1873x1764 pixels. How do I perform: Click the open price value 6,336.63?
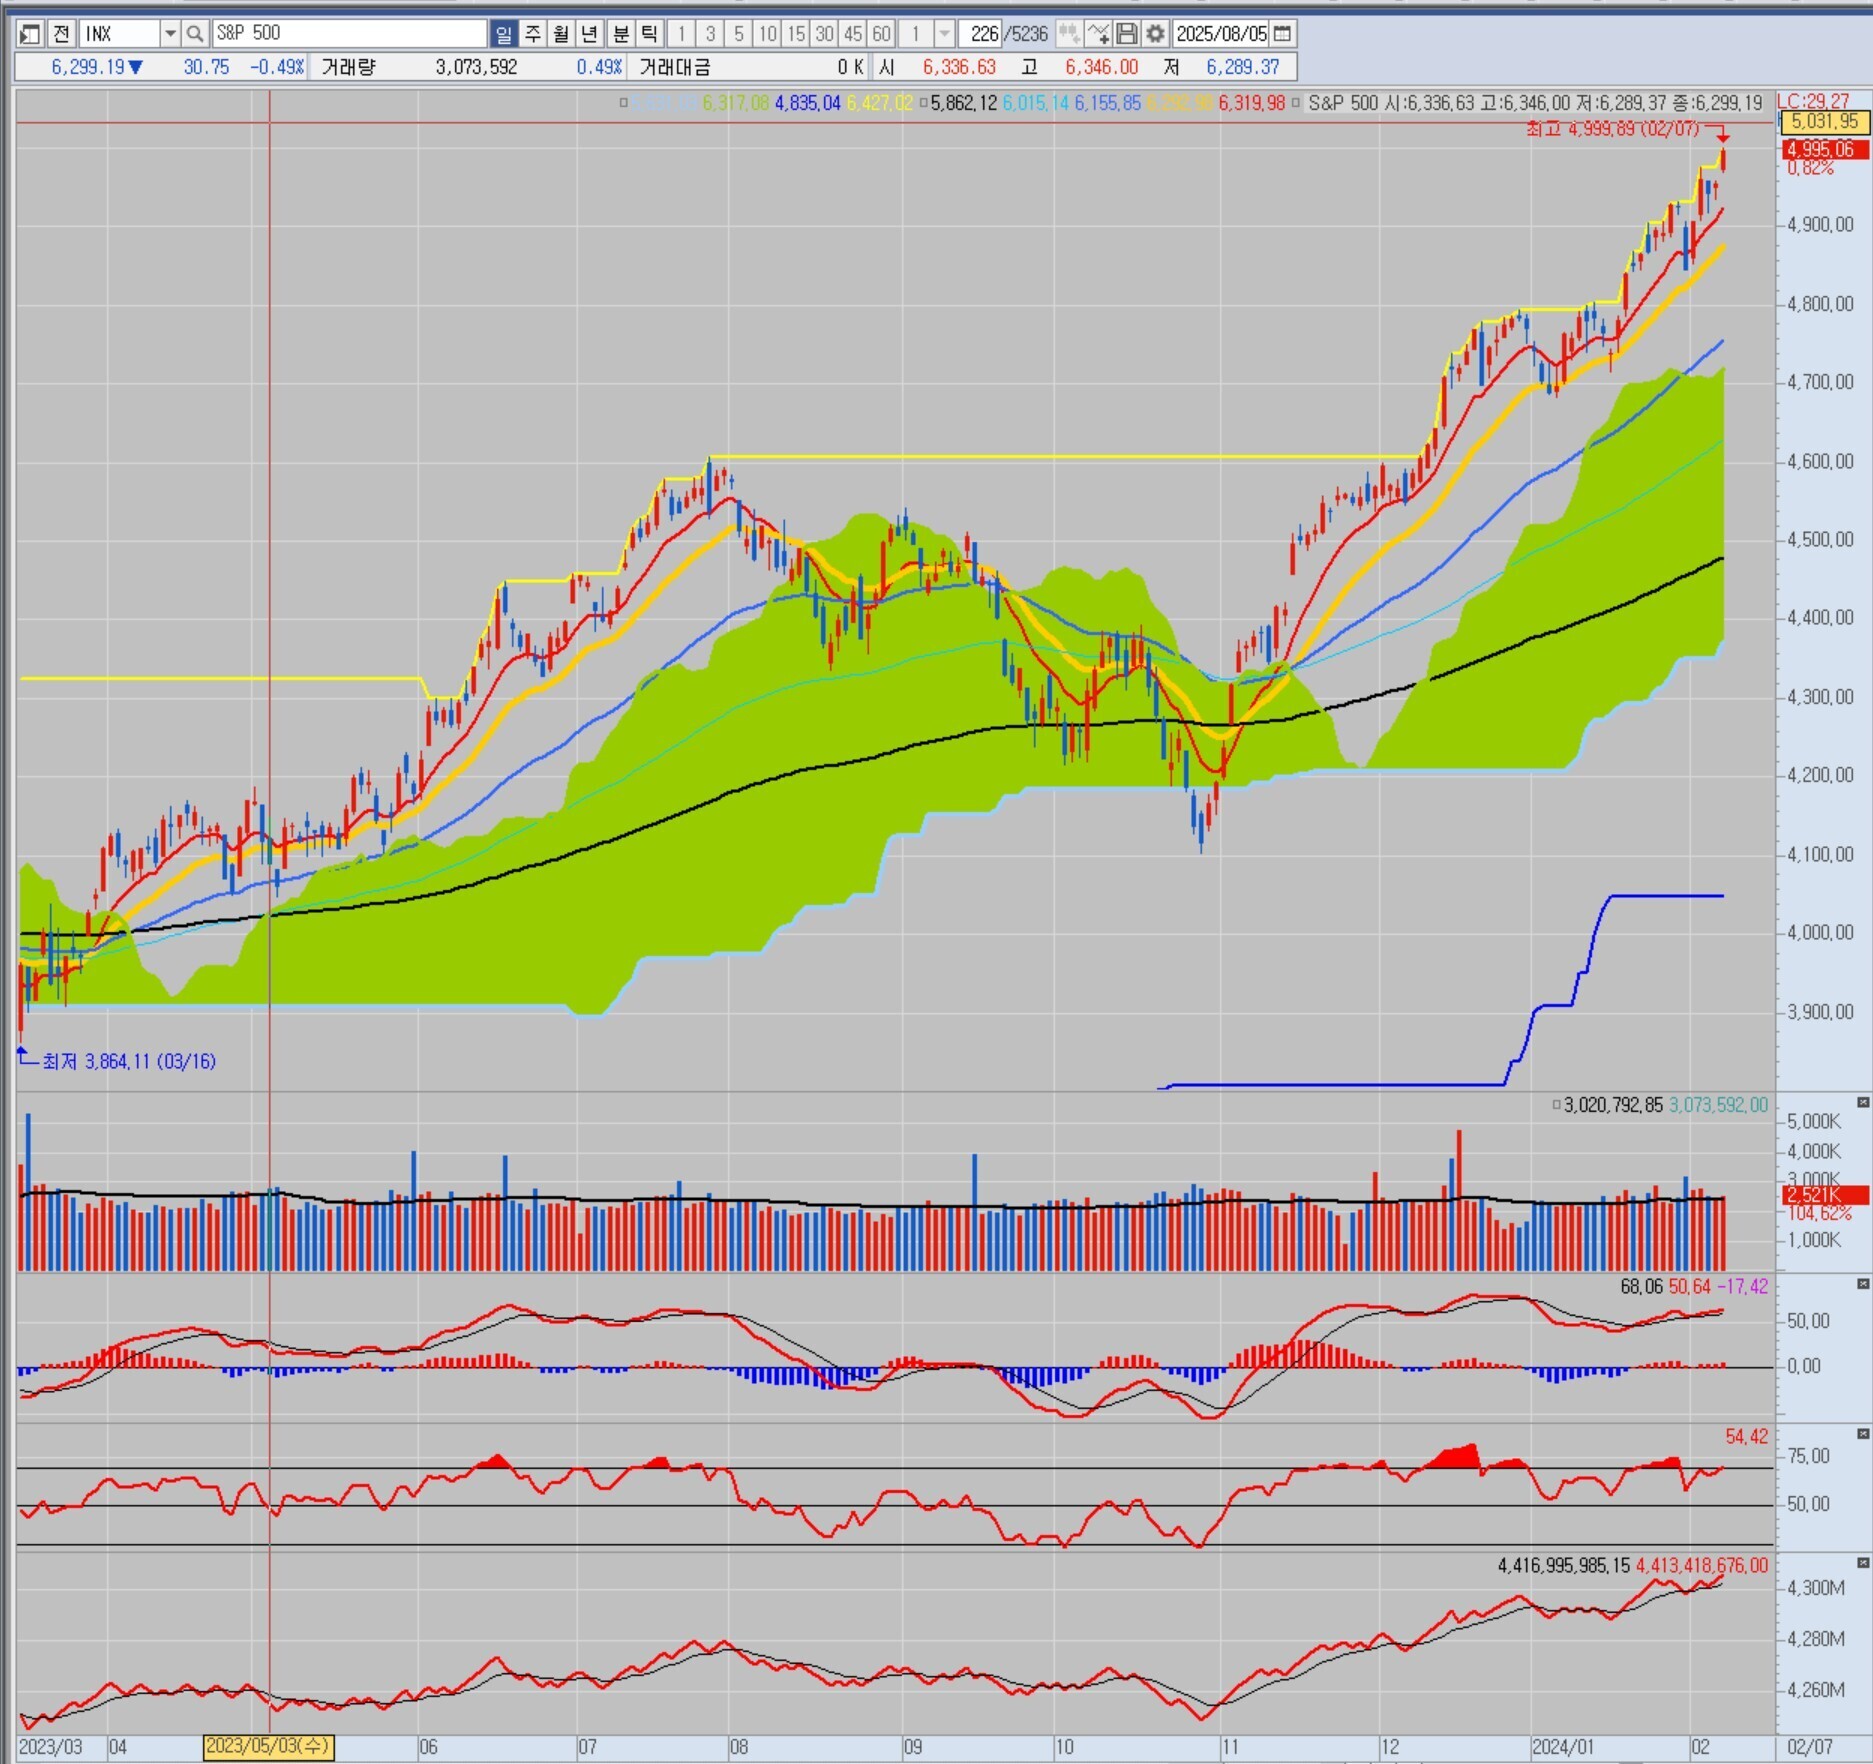(959, 67)
